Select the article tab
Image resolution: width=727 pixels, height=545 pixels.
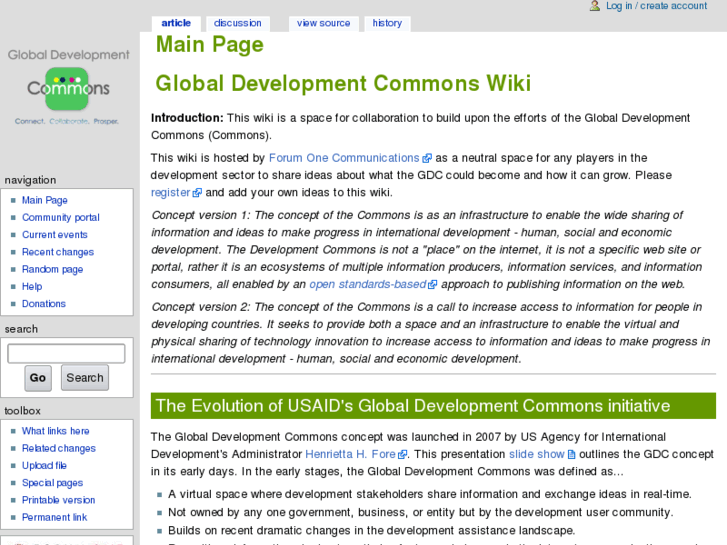(176, 23)
